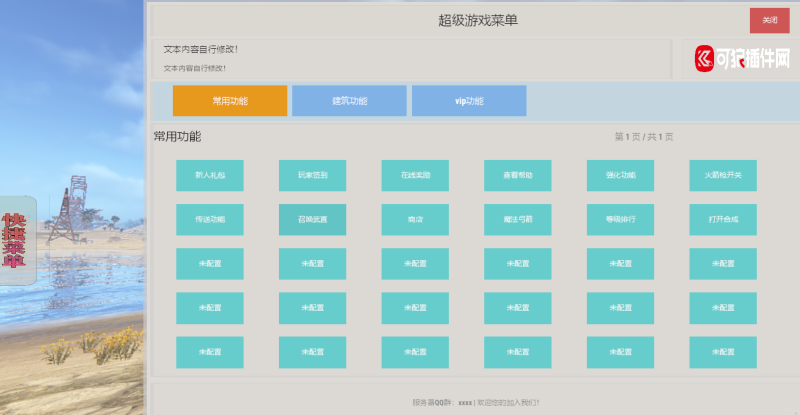The image size is (800, 415).
Task: Select the 魔法弓箭 button
Action: pos(518,219)
